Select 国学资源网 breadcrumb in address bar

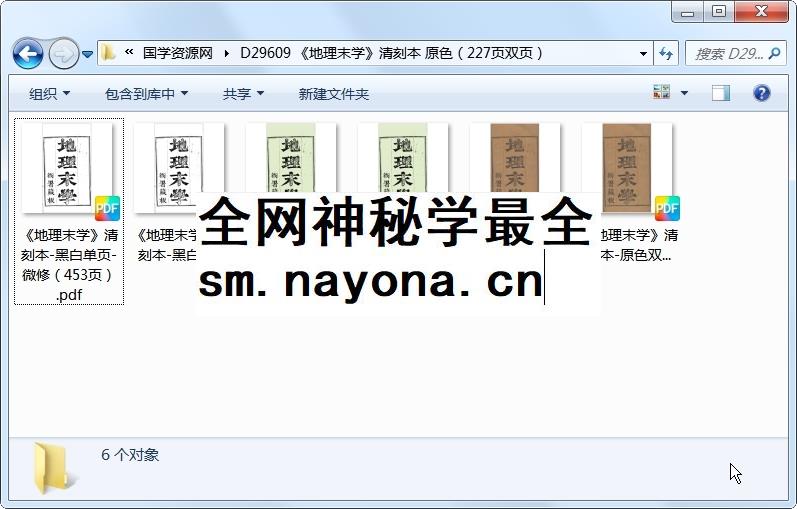[x=177, y=53]
